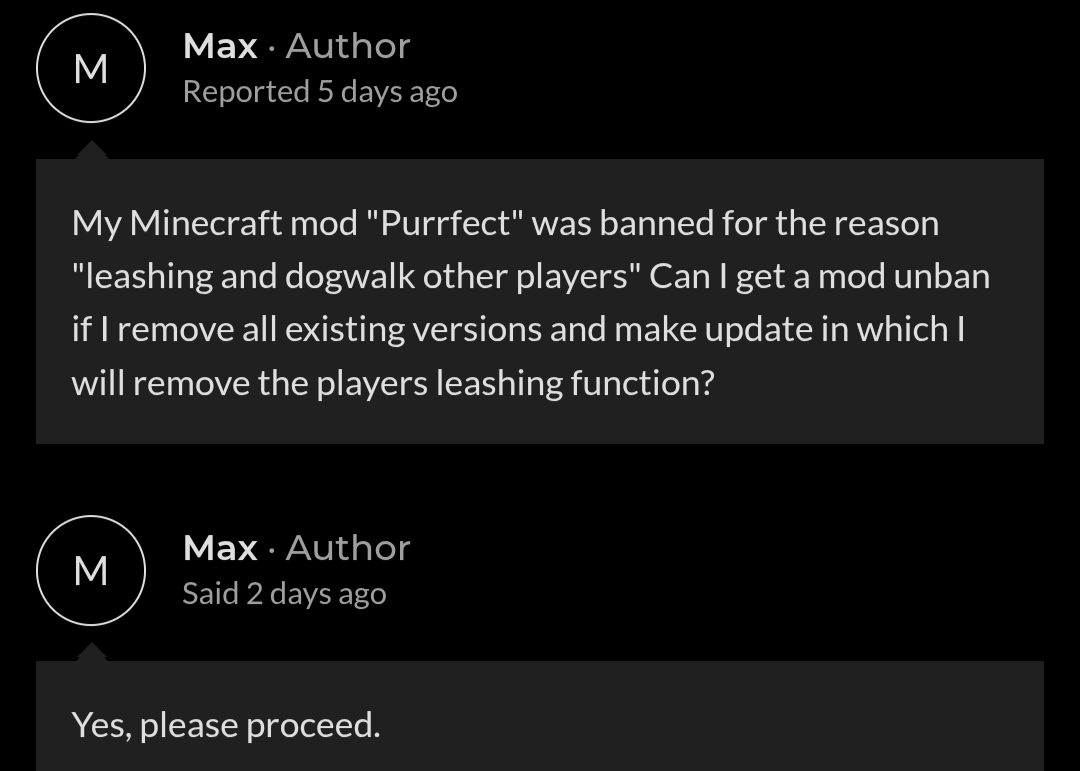Click the Author badge on the reported post

point(348,46)
